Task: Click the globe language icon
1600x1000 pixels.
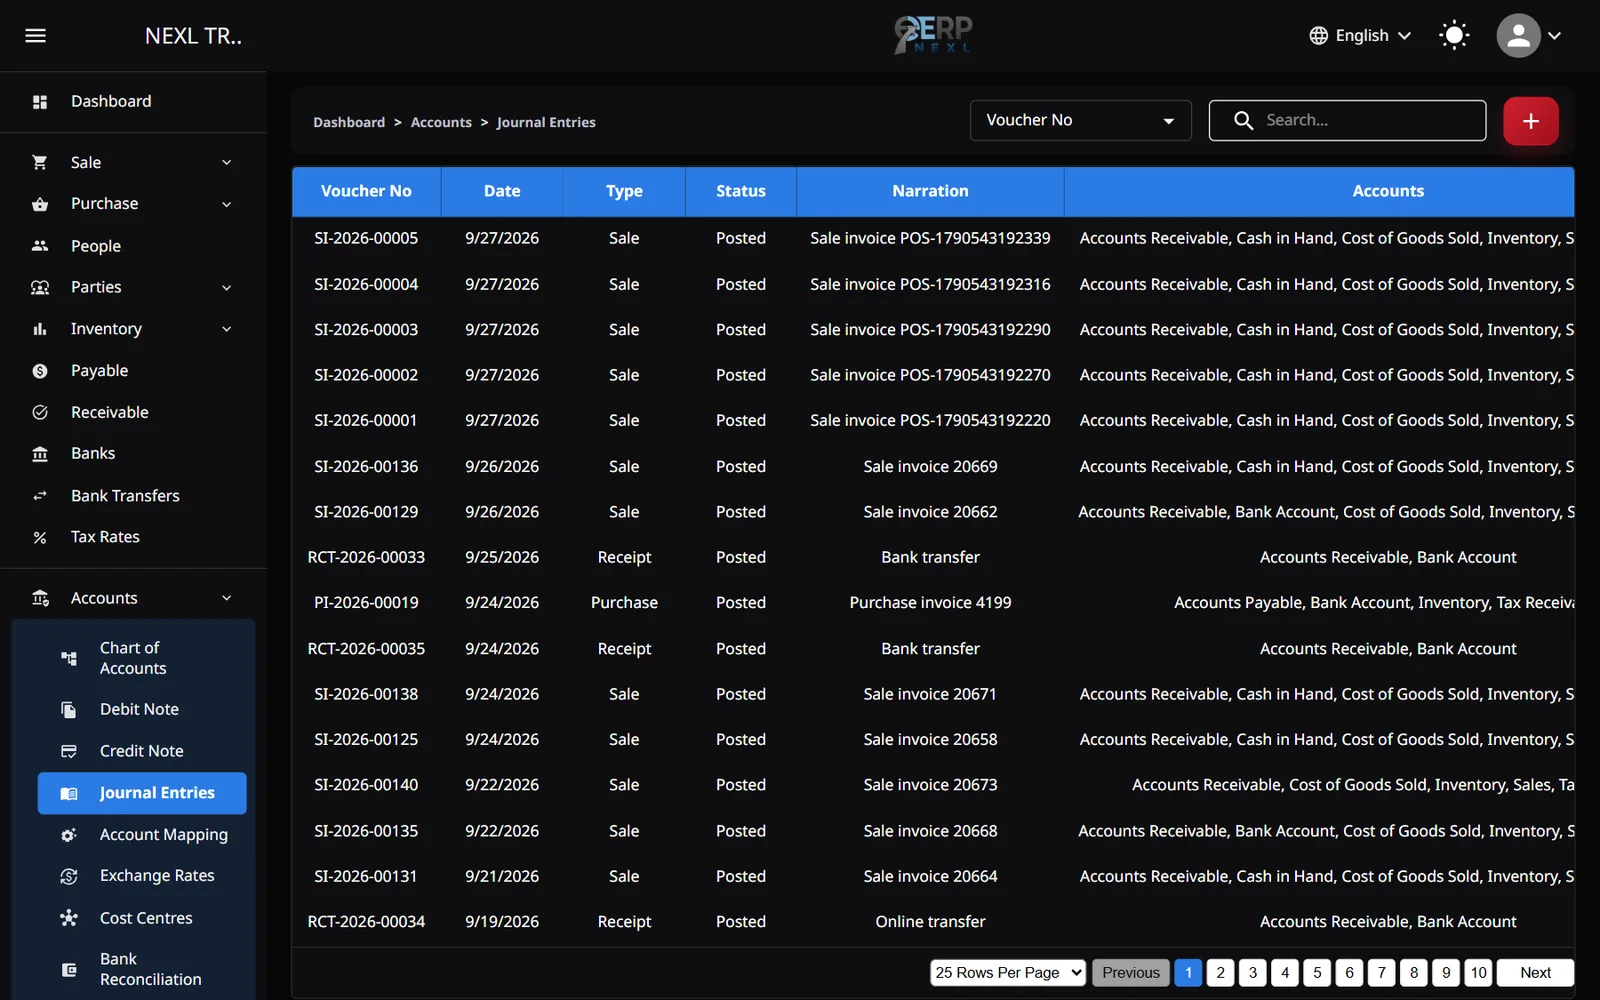Action: [x=1319, y=36]
